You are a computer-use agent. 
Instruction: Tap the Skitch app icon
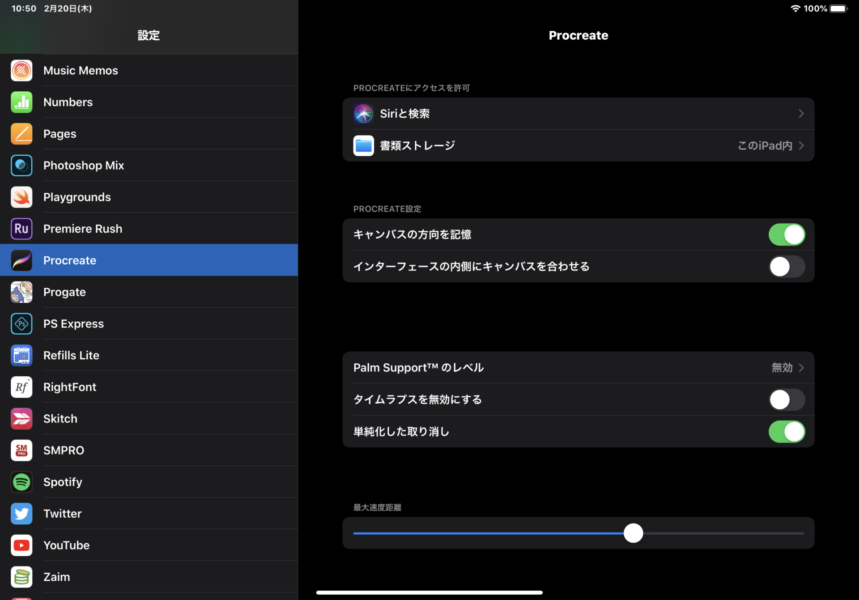[x=21, y=419]
